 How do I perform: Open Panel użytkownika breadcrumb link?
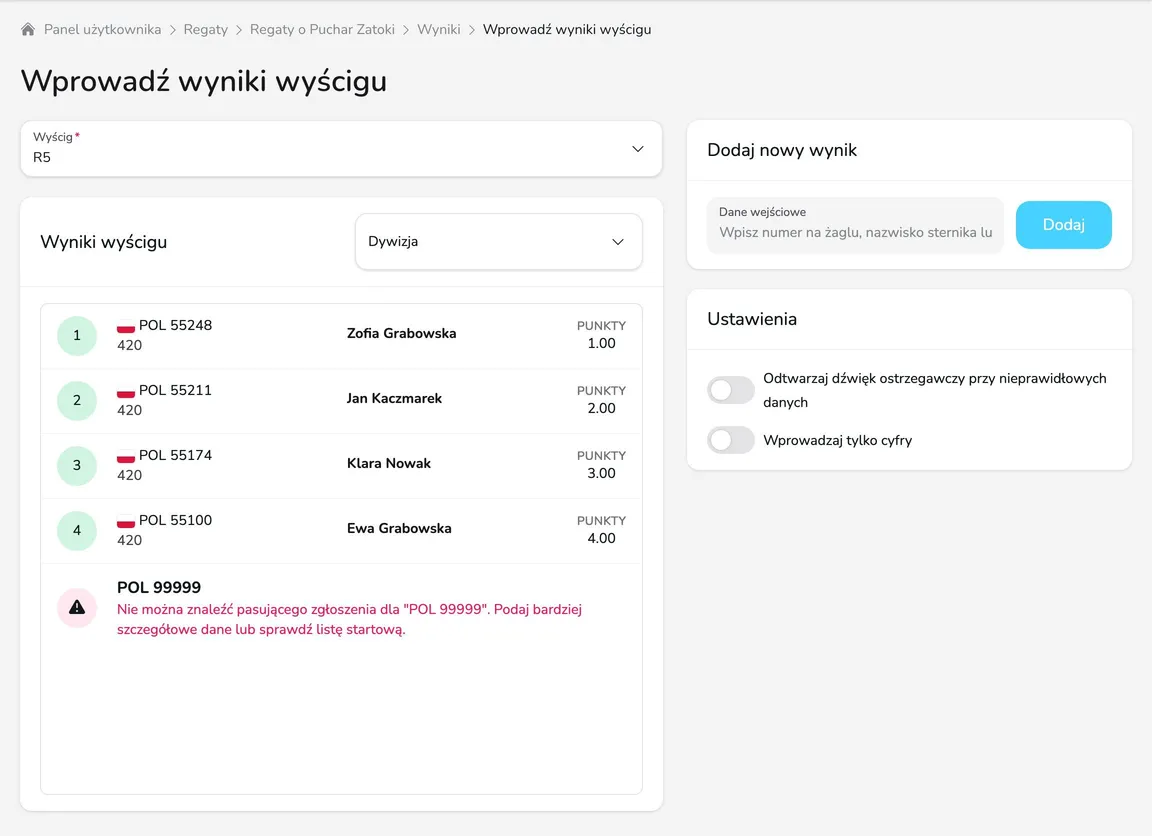102,29
